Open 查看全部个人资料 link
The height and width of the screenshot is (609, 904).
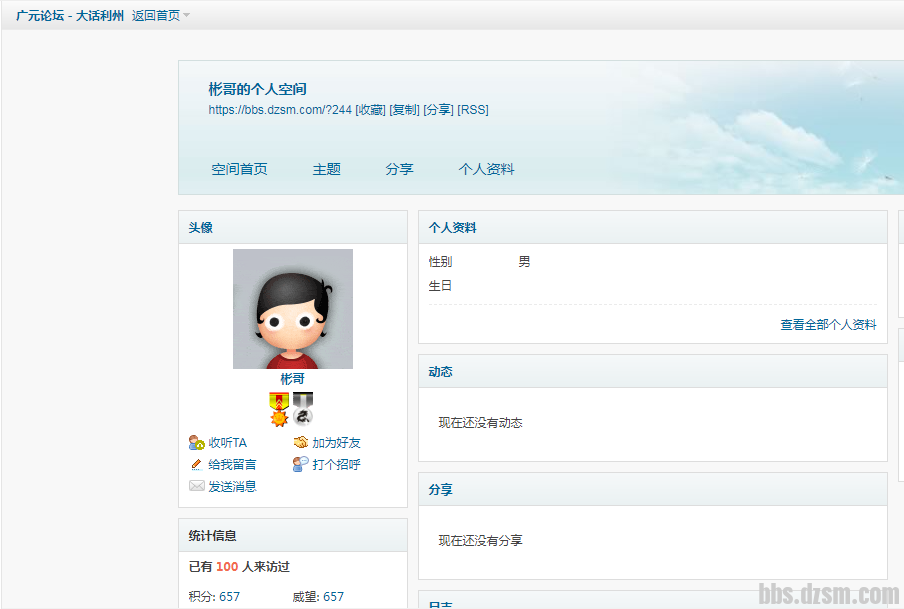click(828, 325)
